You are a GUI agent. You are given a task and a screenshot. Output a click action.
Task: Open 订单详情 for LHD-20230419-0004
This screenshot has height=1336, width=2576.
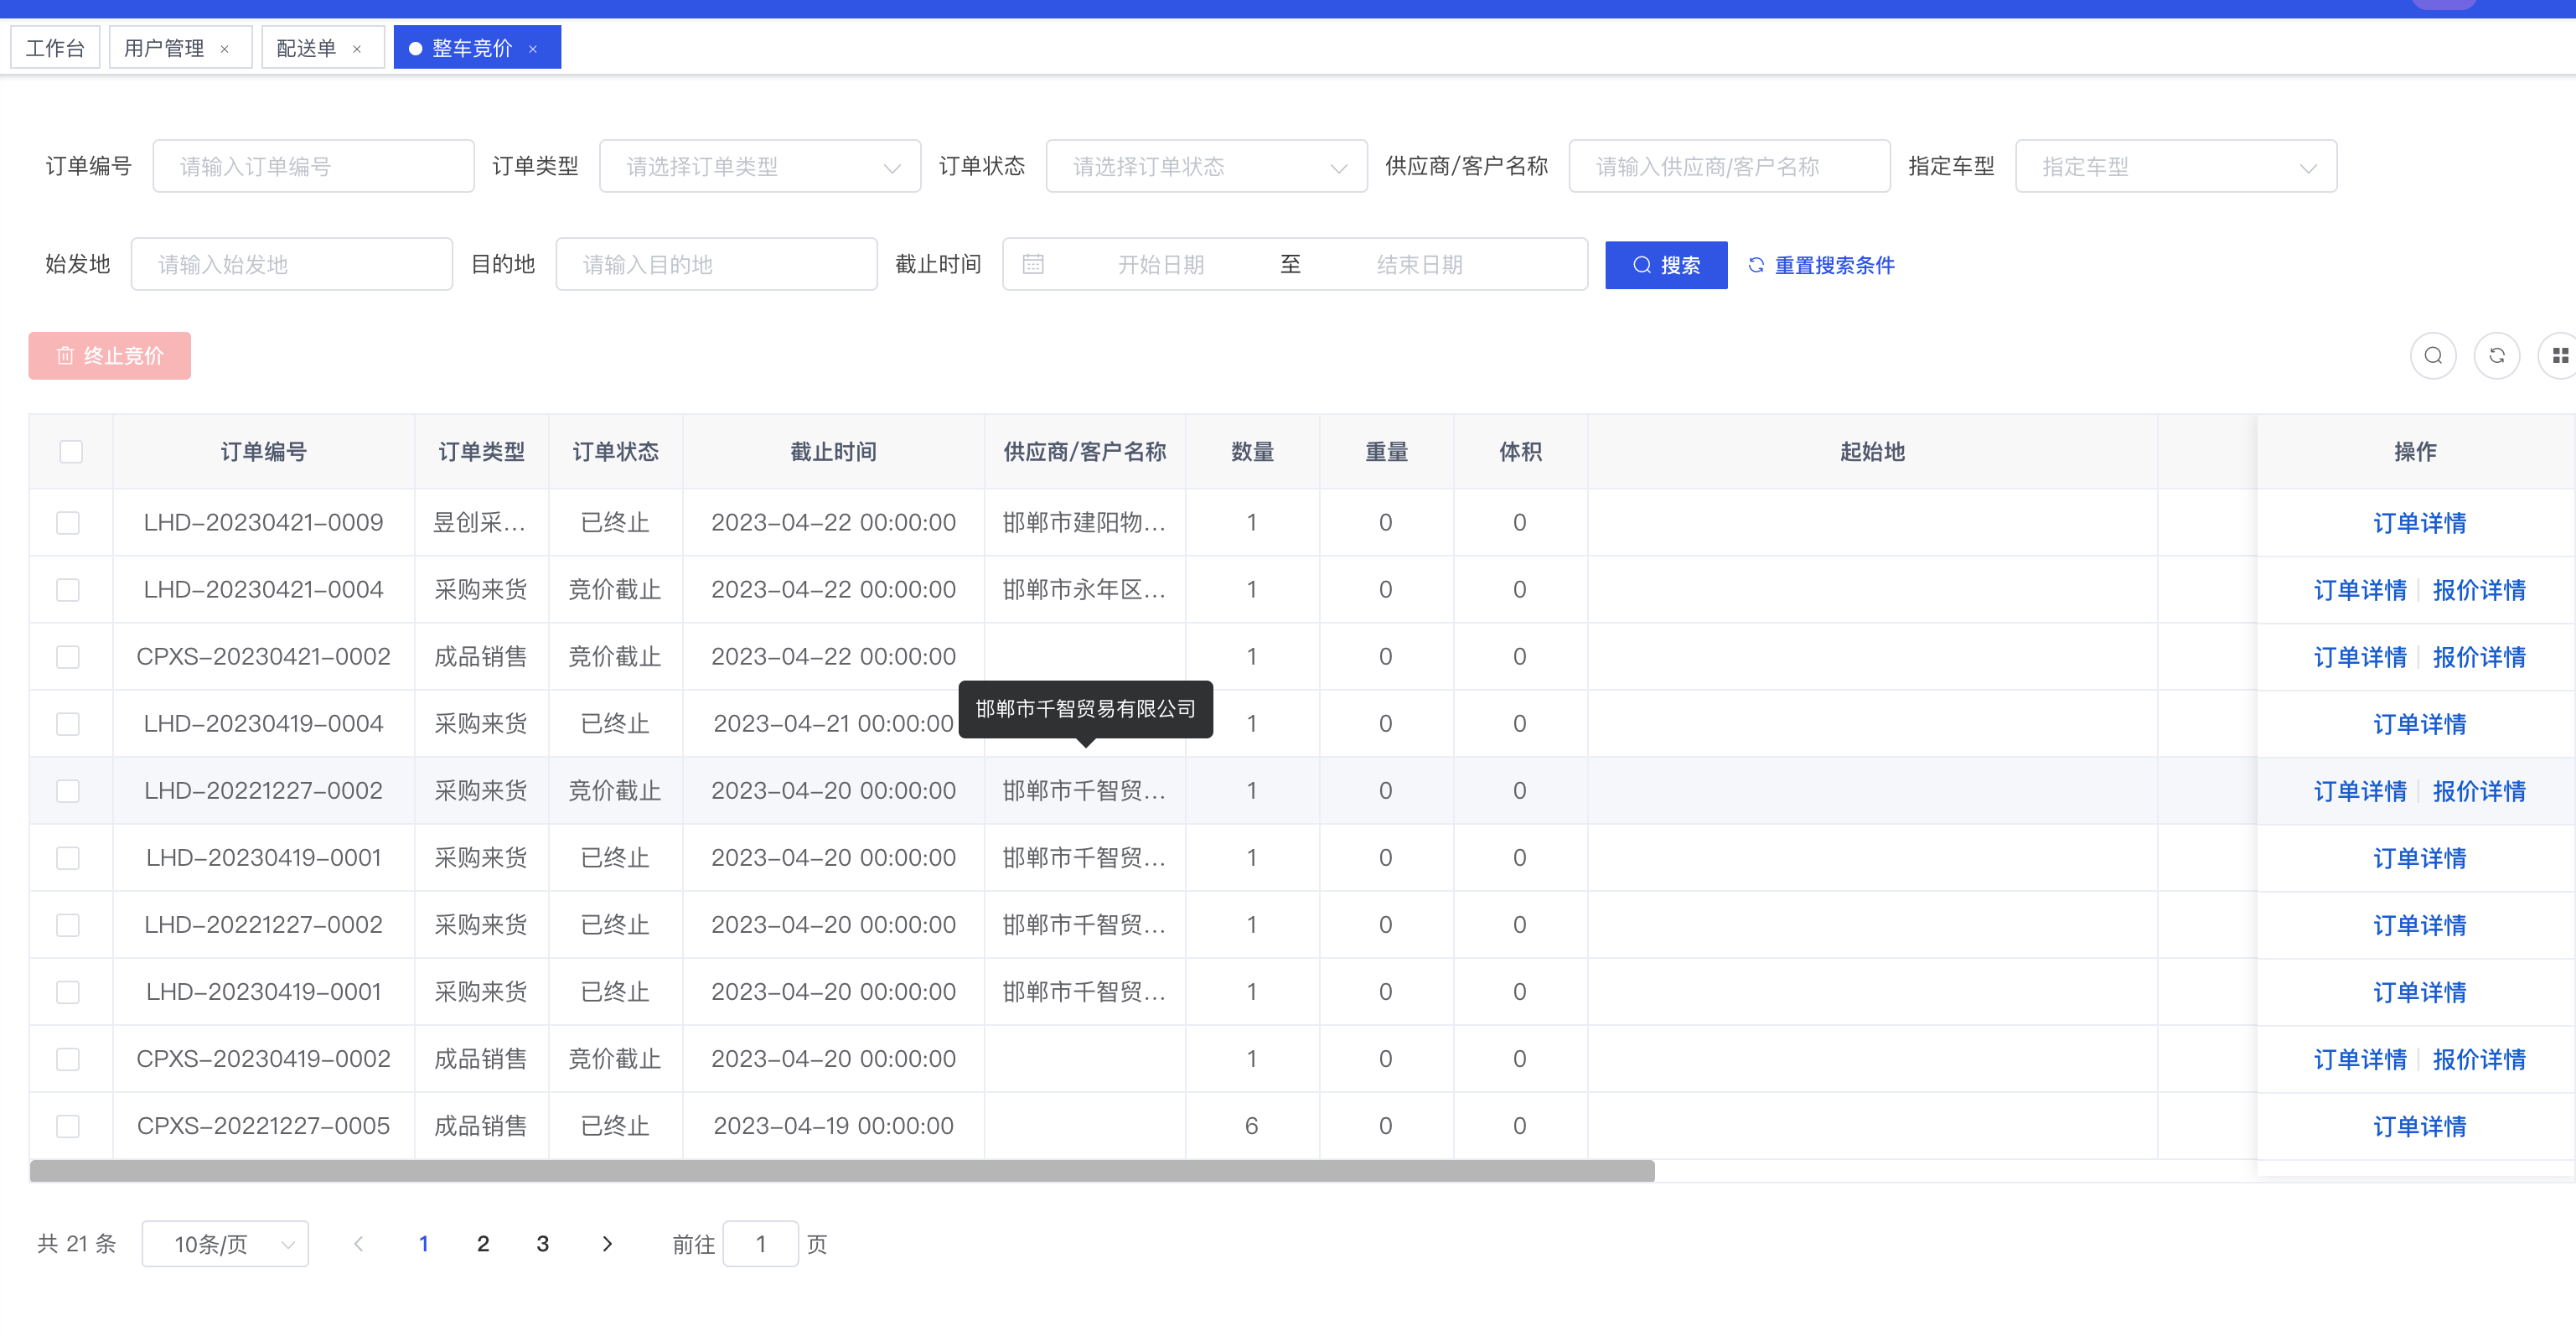point(2420,724)
